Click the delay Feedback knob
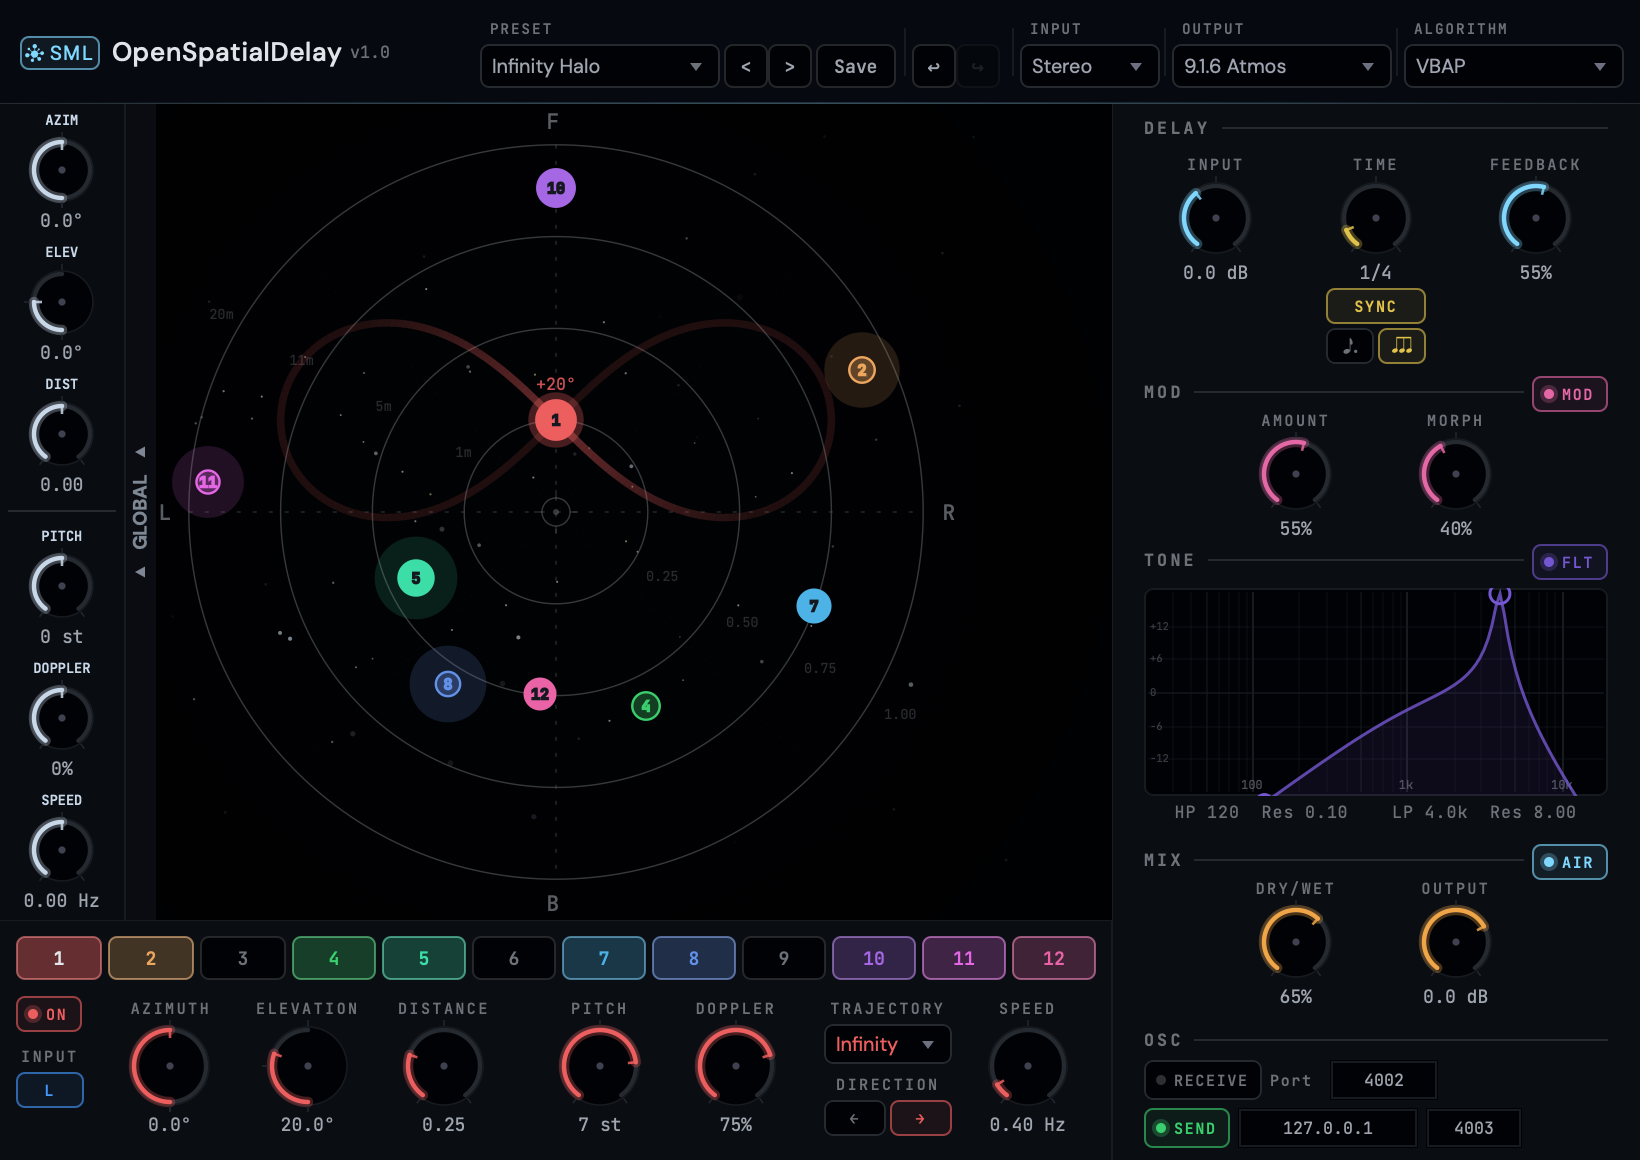Viewport: 1640px width, 1160px height. (1536, 218)
